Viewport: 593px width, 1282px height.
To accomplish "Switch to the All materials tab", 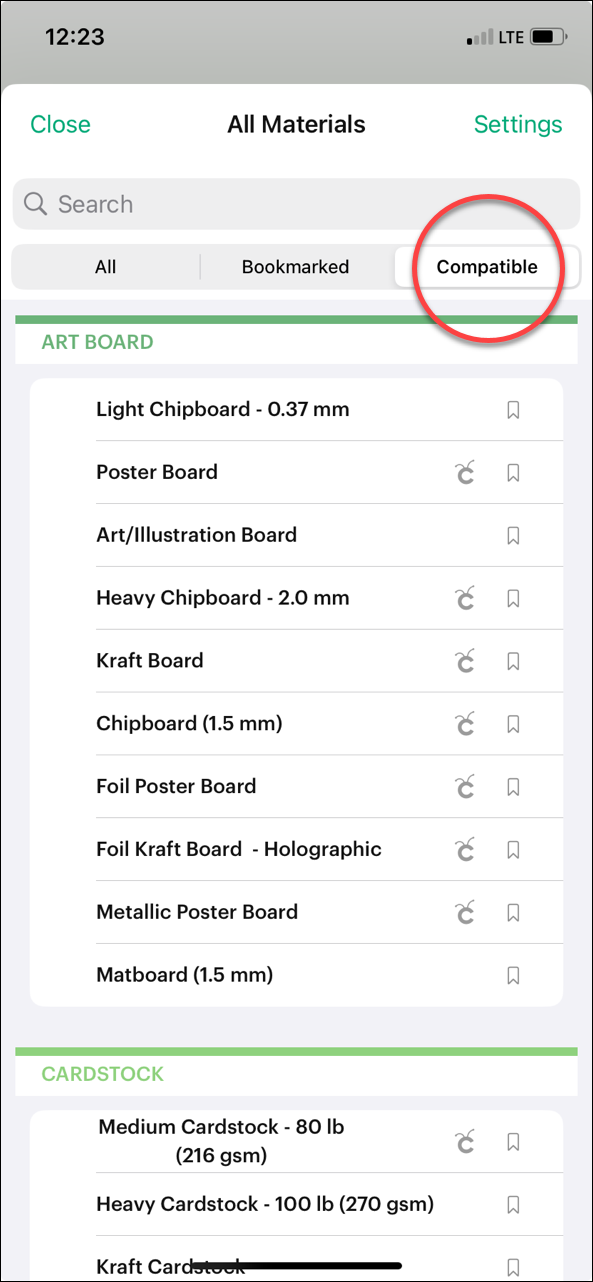I will pos(105,267).
